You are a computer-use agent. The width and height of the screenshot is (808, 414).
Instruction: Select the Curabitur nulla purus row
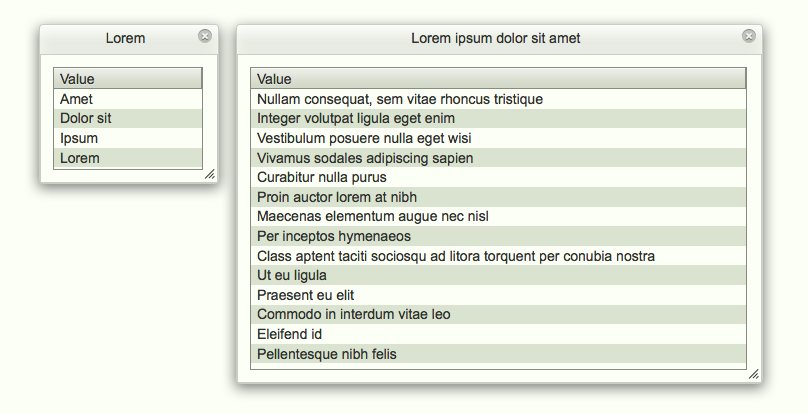(x=498, y=177)
